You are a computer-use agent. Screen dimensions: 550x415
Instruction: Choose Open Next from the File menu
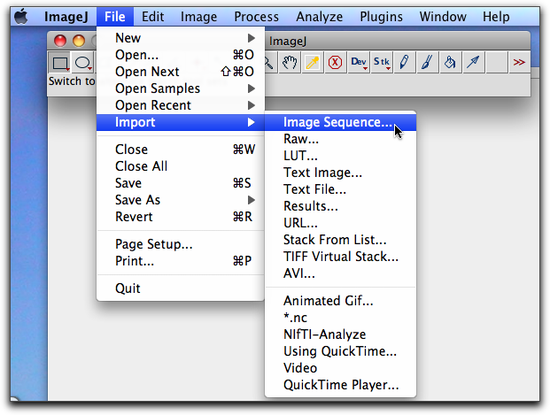tap(181, 71)
